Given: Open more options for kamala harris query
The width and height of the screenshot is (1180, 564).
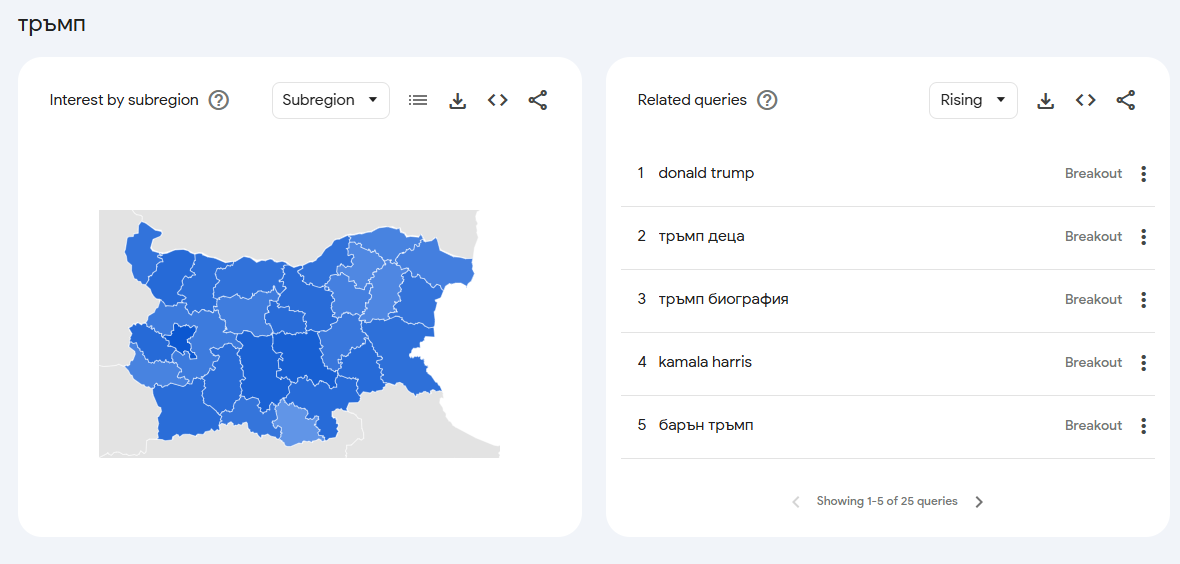Looking at the screenshot, I should tap(1144, 363).
